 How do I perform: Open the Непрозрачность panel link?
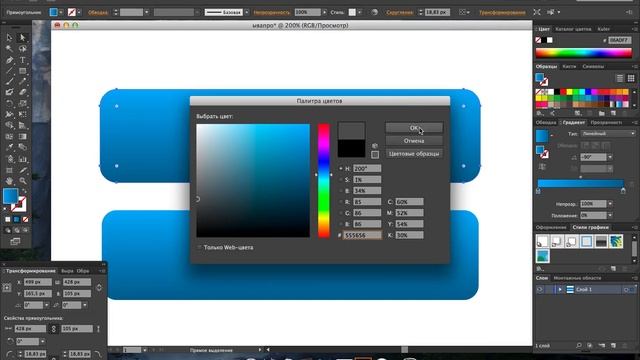point(271,12)
